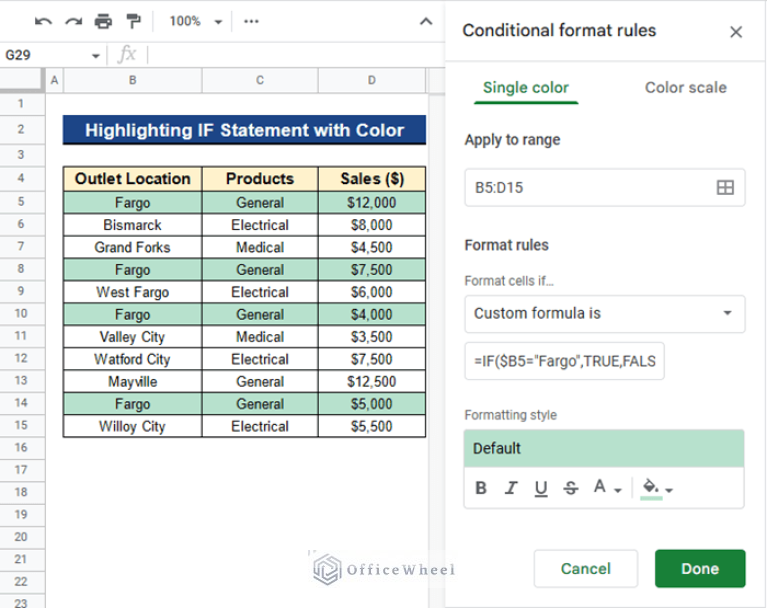Toggle Italic in formatting style
The height and width of the screenshot is (608, 767).
pos(511,488)
